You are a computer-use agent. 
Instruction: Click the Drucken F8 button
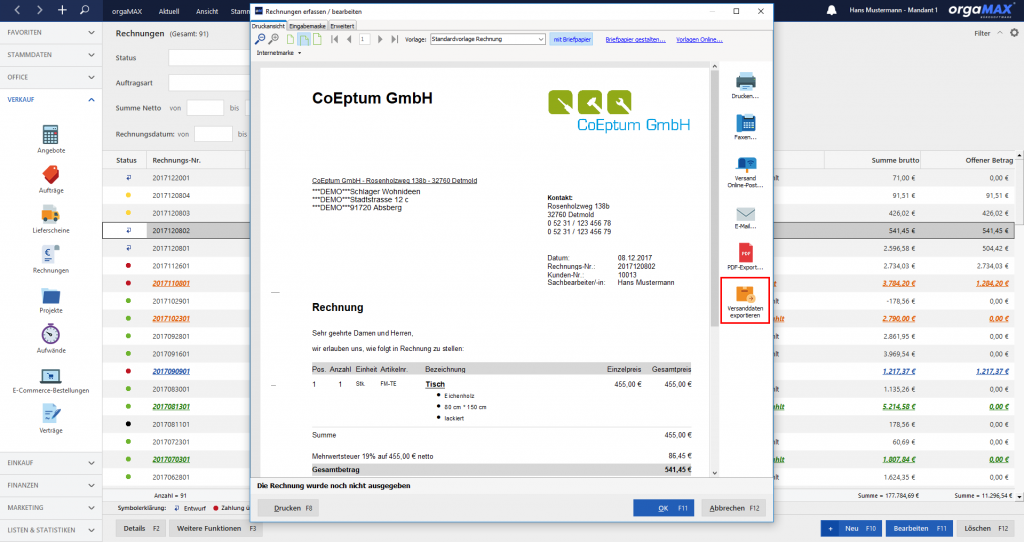click(x=288, y=508)
